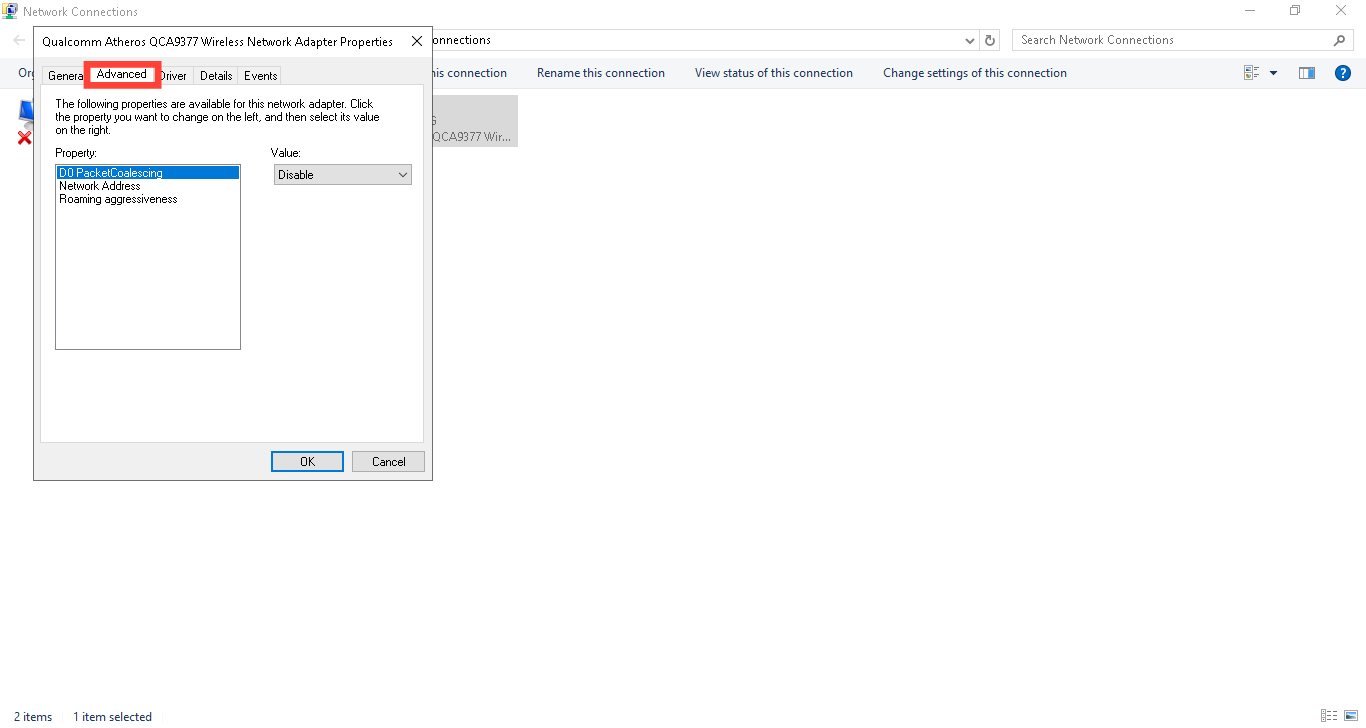Toggle the preview pane icon

(1306, 73)
